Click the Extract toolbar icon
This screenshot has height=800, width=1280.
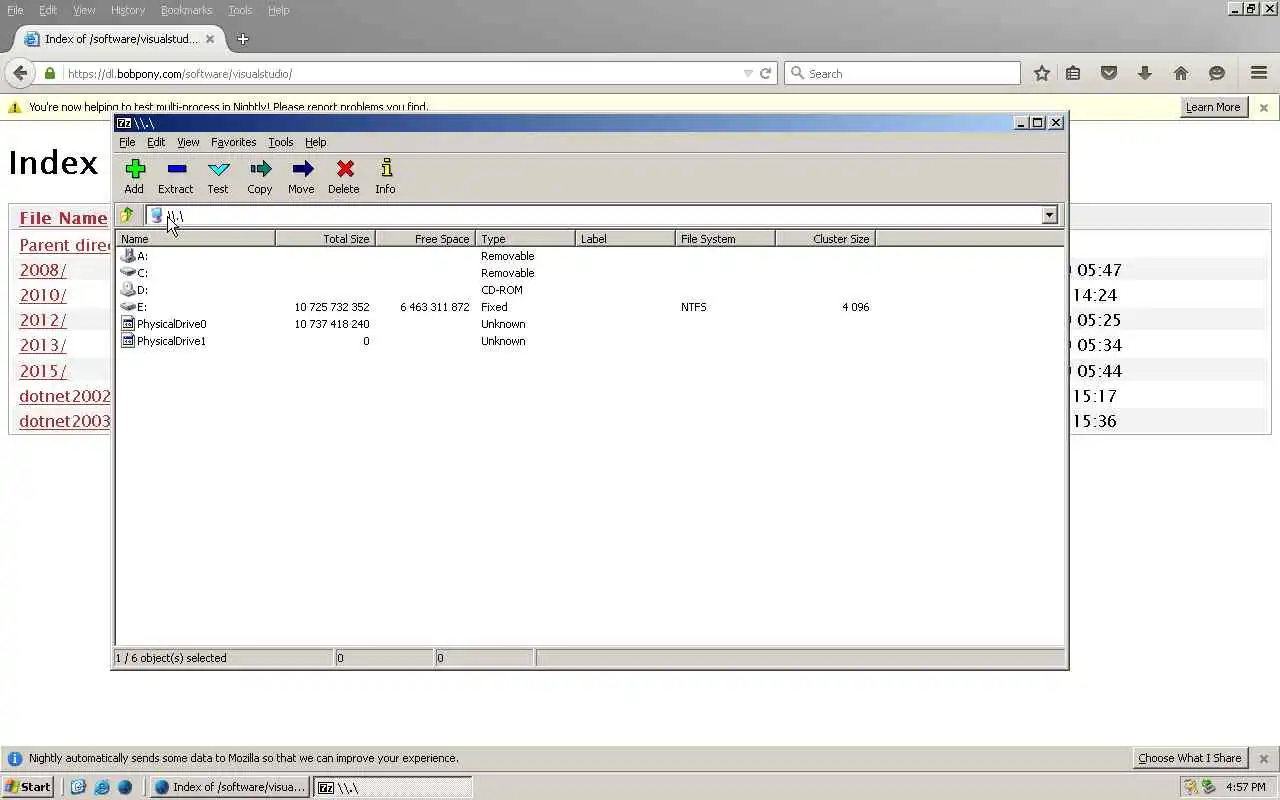(176, 176)
